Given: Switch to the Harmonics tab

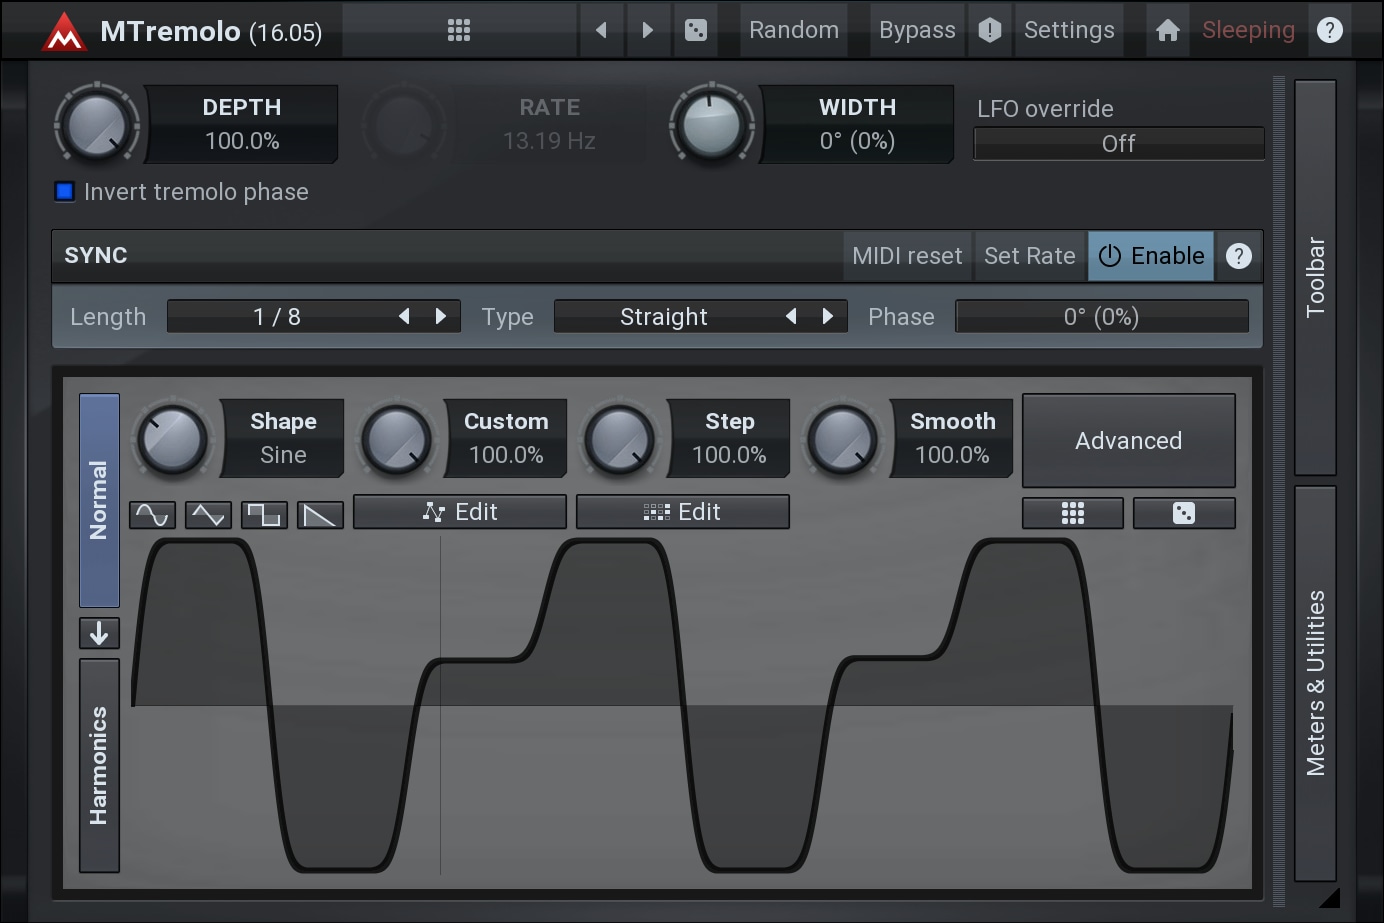Looking at the screenshot, I should (x=99, y=765).
